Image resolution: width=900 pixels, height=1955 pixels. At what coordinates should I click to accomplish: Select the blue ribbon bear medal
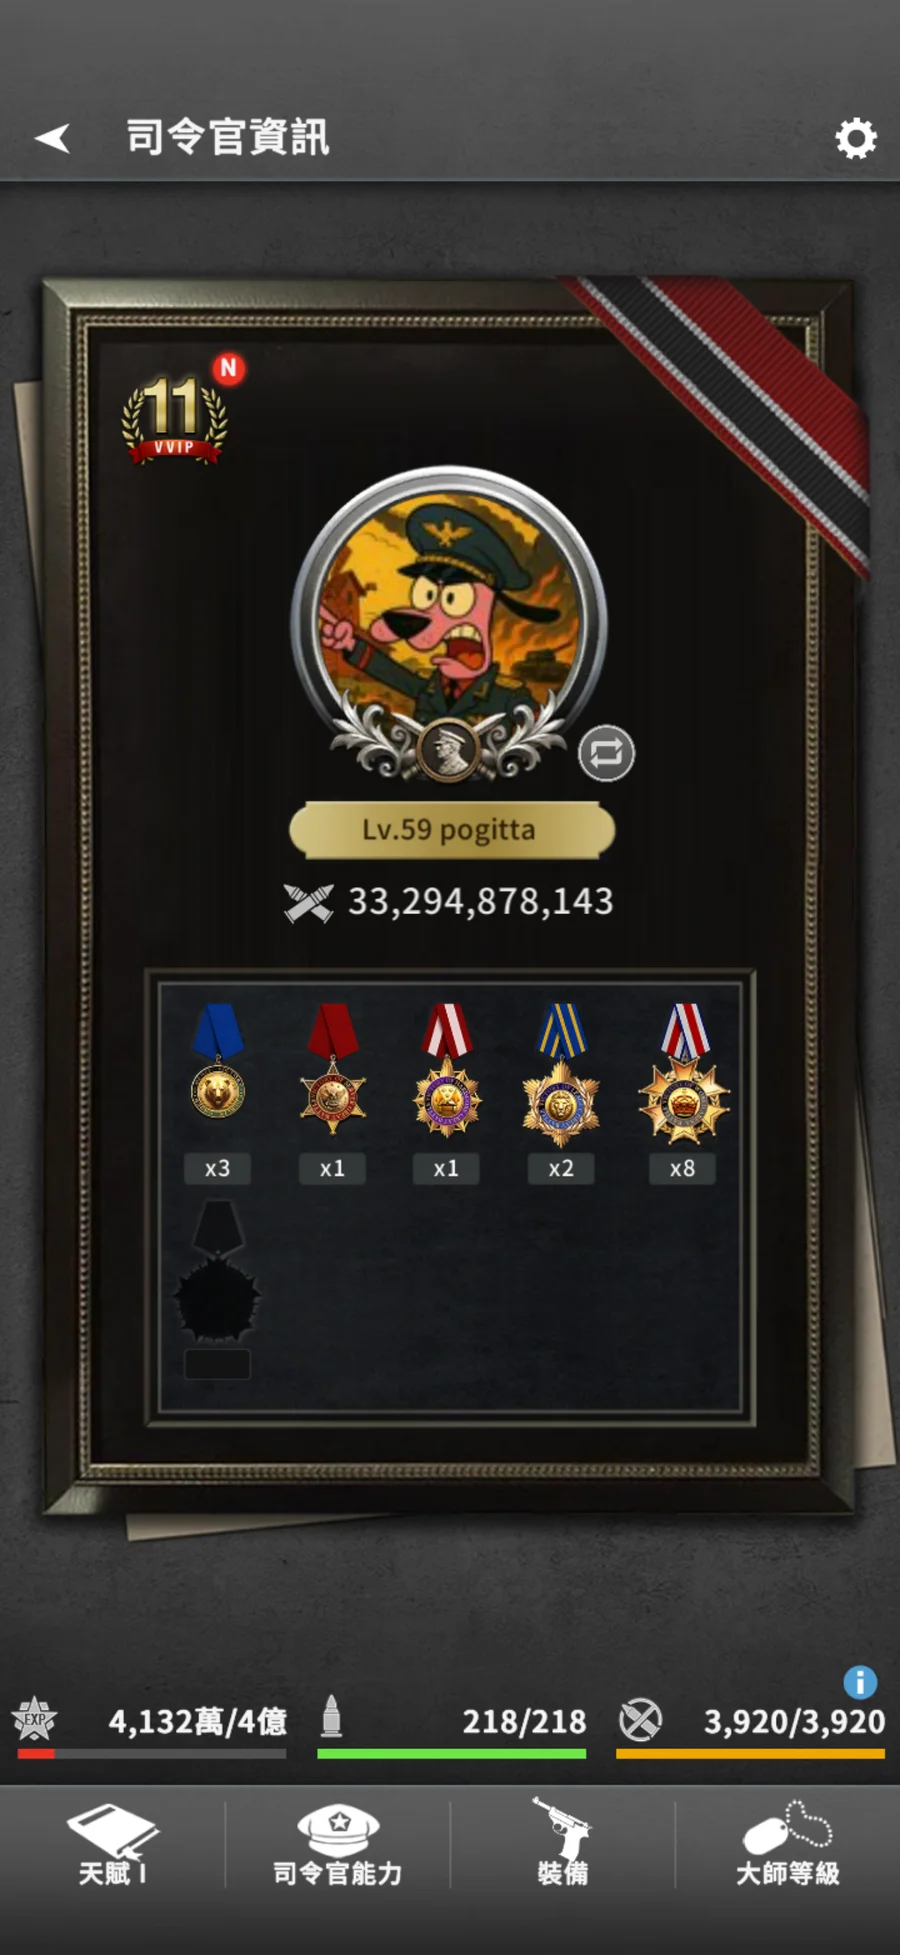(x=217, y=1062)
